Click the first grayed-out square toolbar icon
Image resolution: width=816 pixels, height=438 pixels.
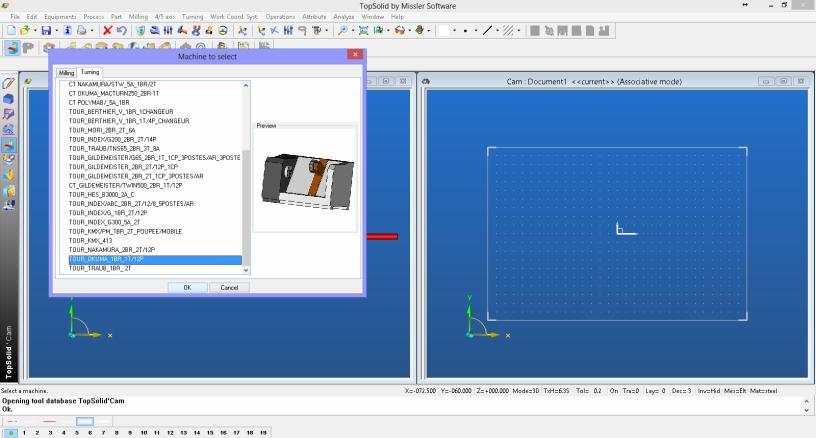pos(534,31)
